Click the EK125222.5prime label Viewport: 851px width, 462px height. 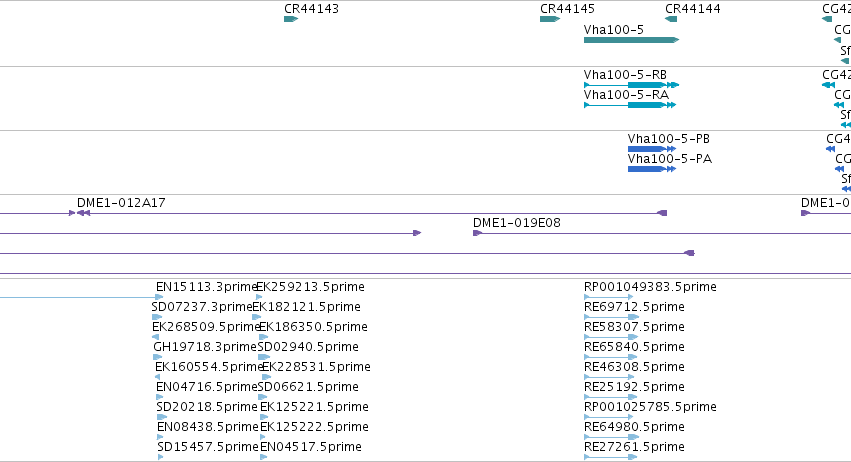pyautogui.click(x=314, y=427)
